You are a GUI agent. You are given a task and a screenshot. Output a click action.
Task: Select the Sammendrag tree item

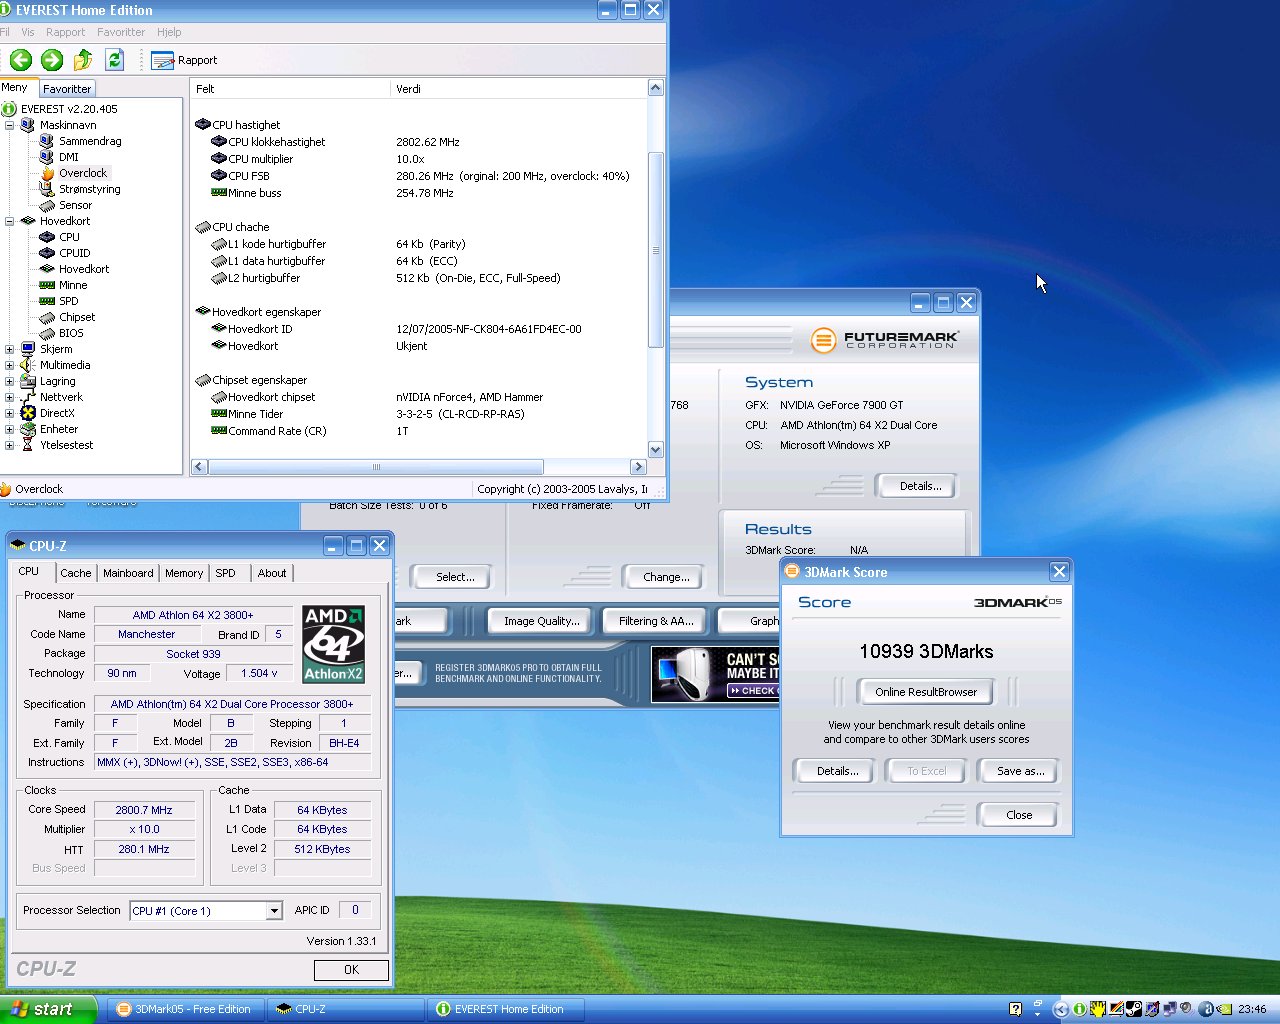90,141
